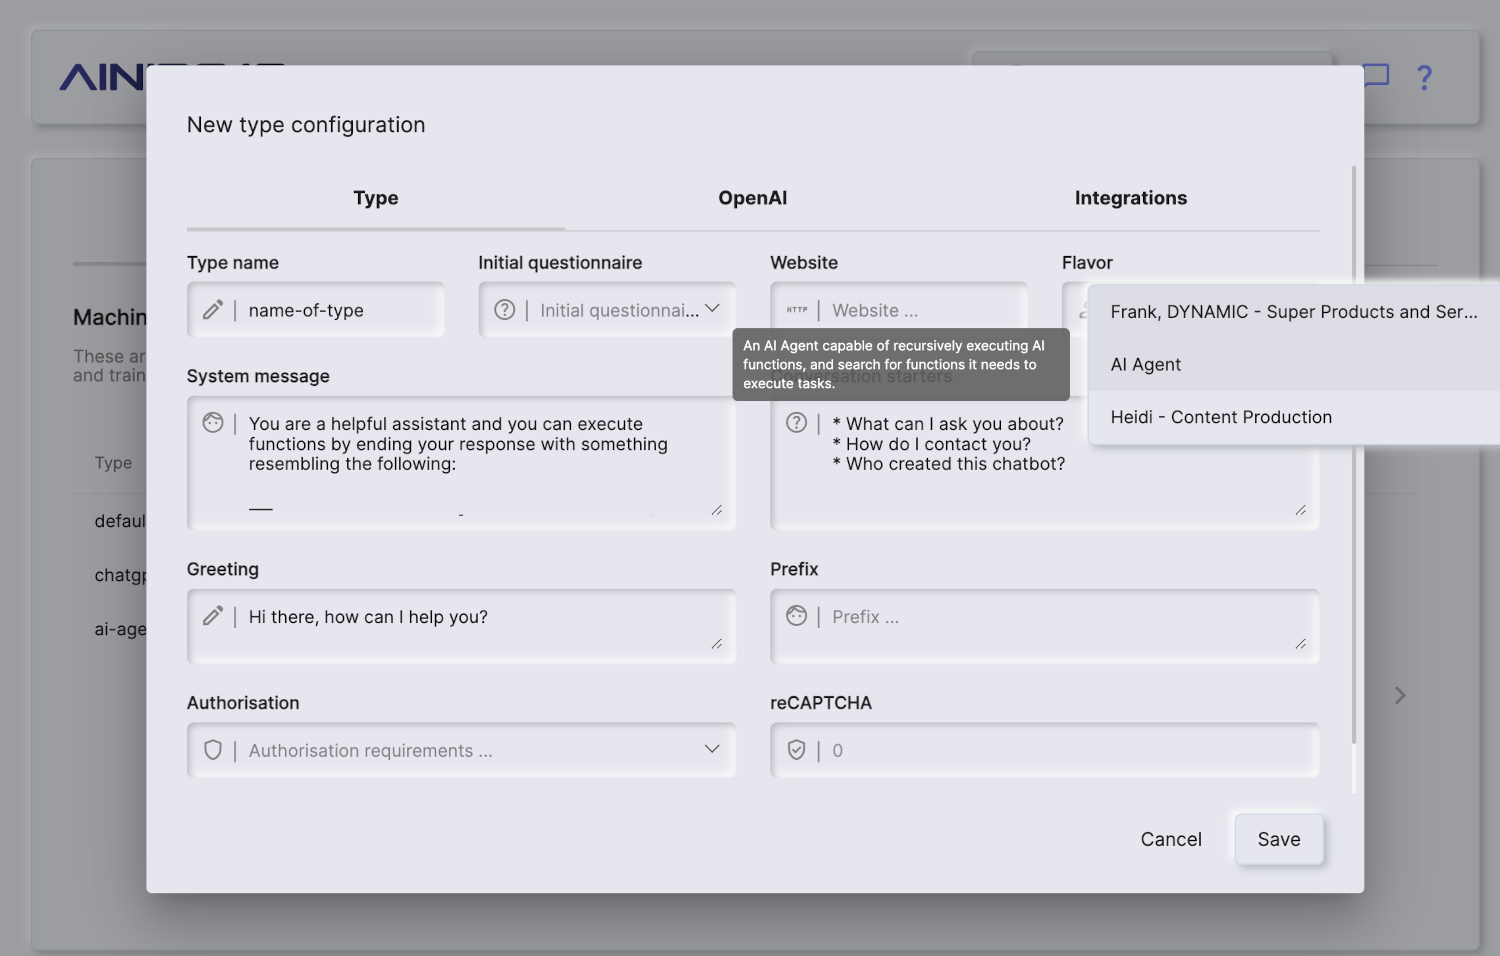Open help question mark in top bar
1500x956 pixels.
(x=1425, y=77)
